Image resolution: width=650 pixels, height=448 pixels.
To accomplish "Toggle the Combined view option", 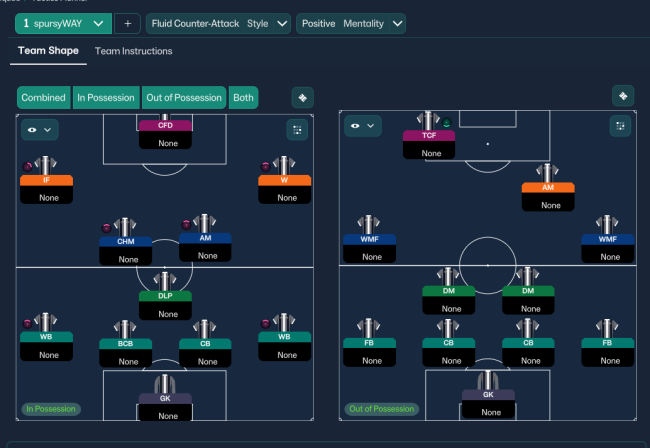I will click(x=44, y=97).
